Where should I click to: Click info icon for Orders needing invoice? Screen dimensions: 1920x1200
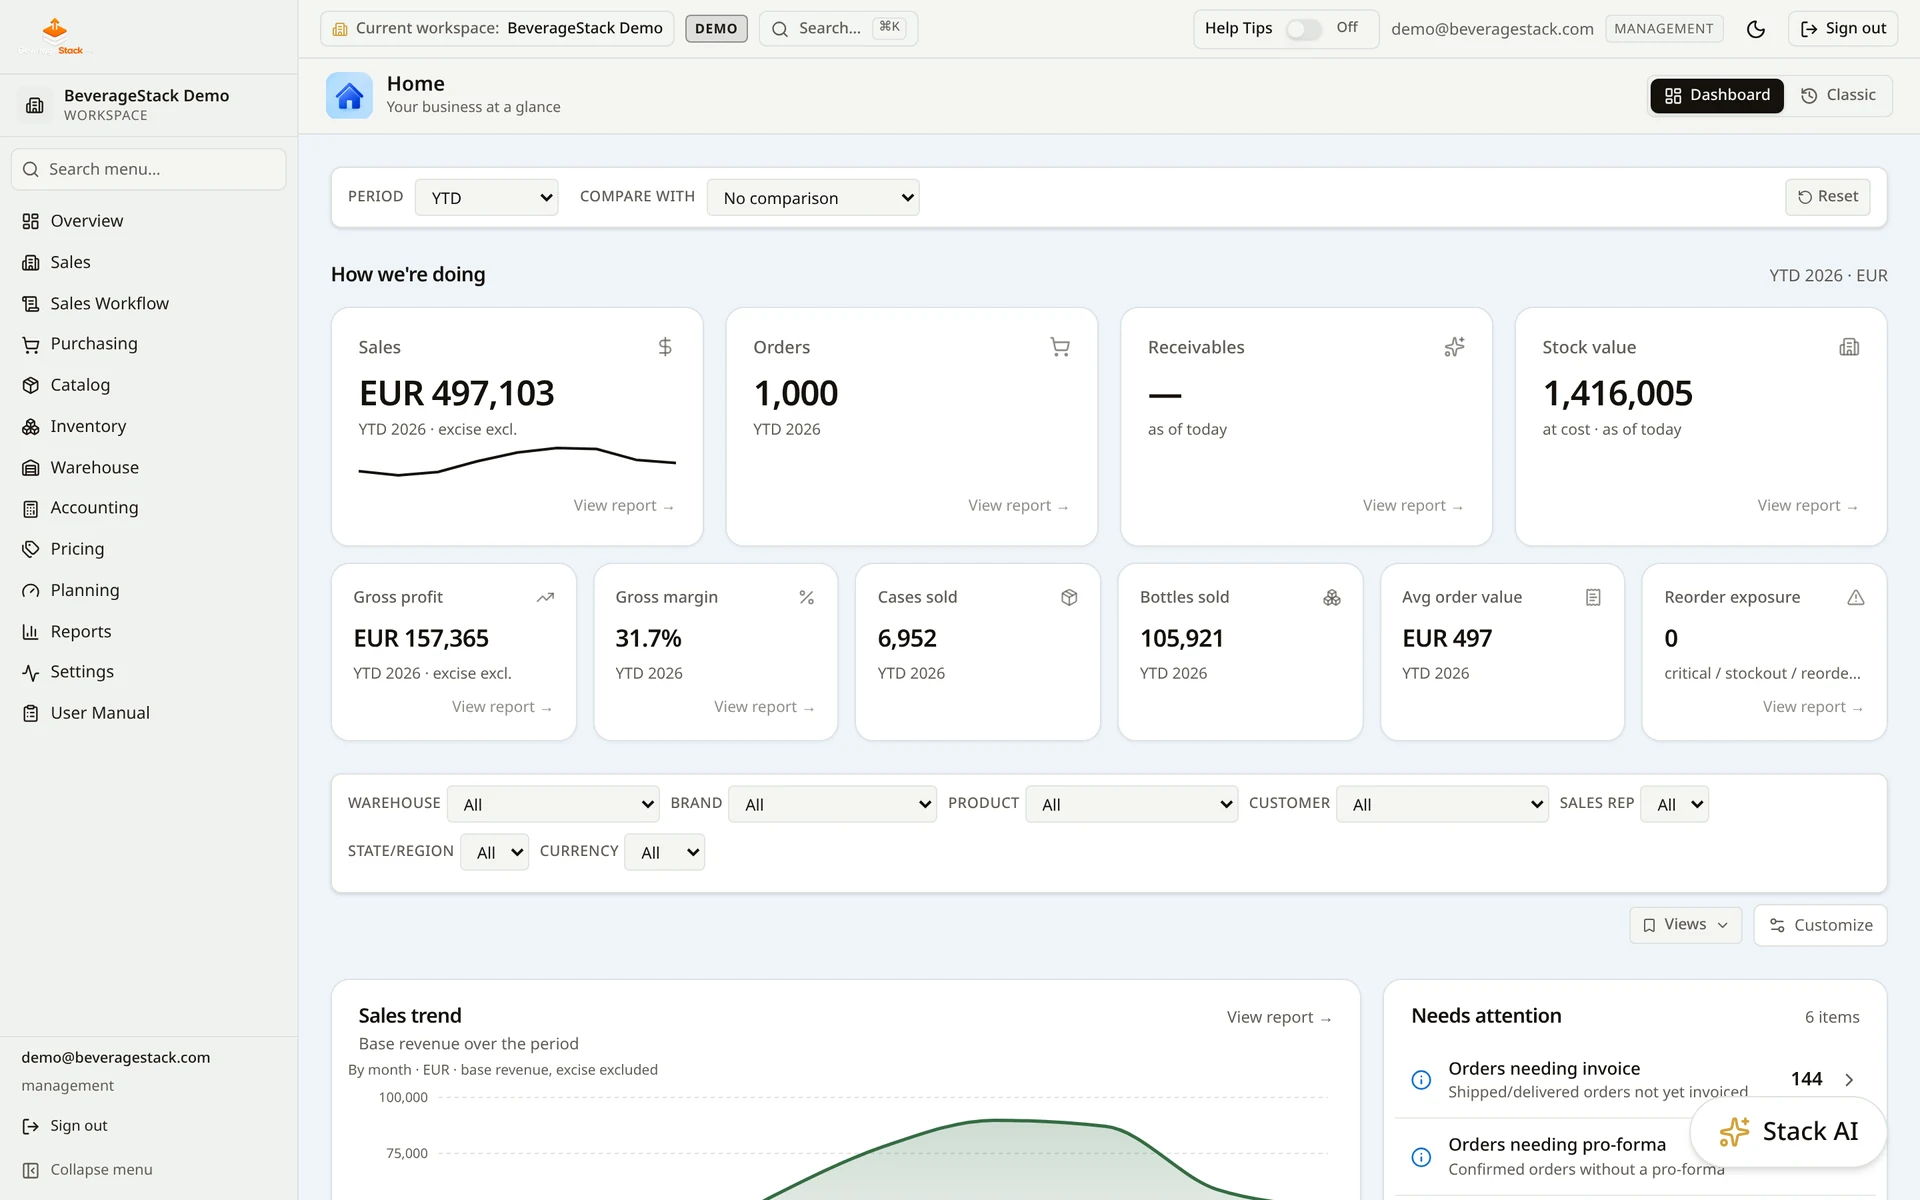1421,1080
